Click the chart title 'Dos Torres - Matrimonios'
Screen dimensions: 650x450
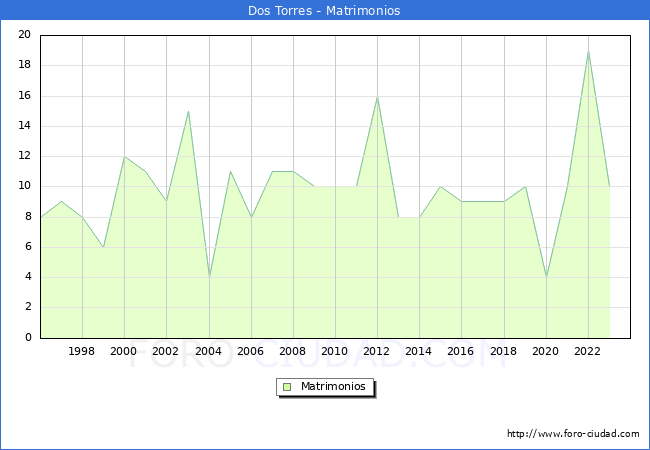(324, 10)
